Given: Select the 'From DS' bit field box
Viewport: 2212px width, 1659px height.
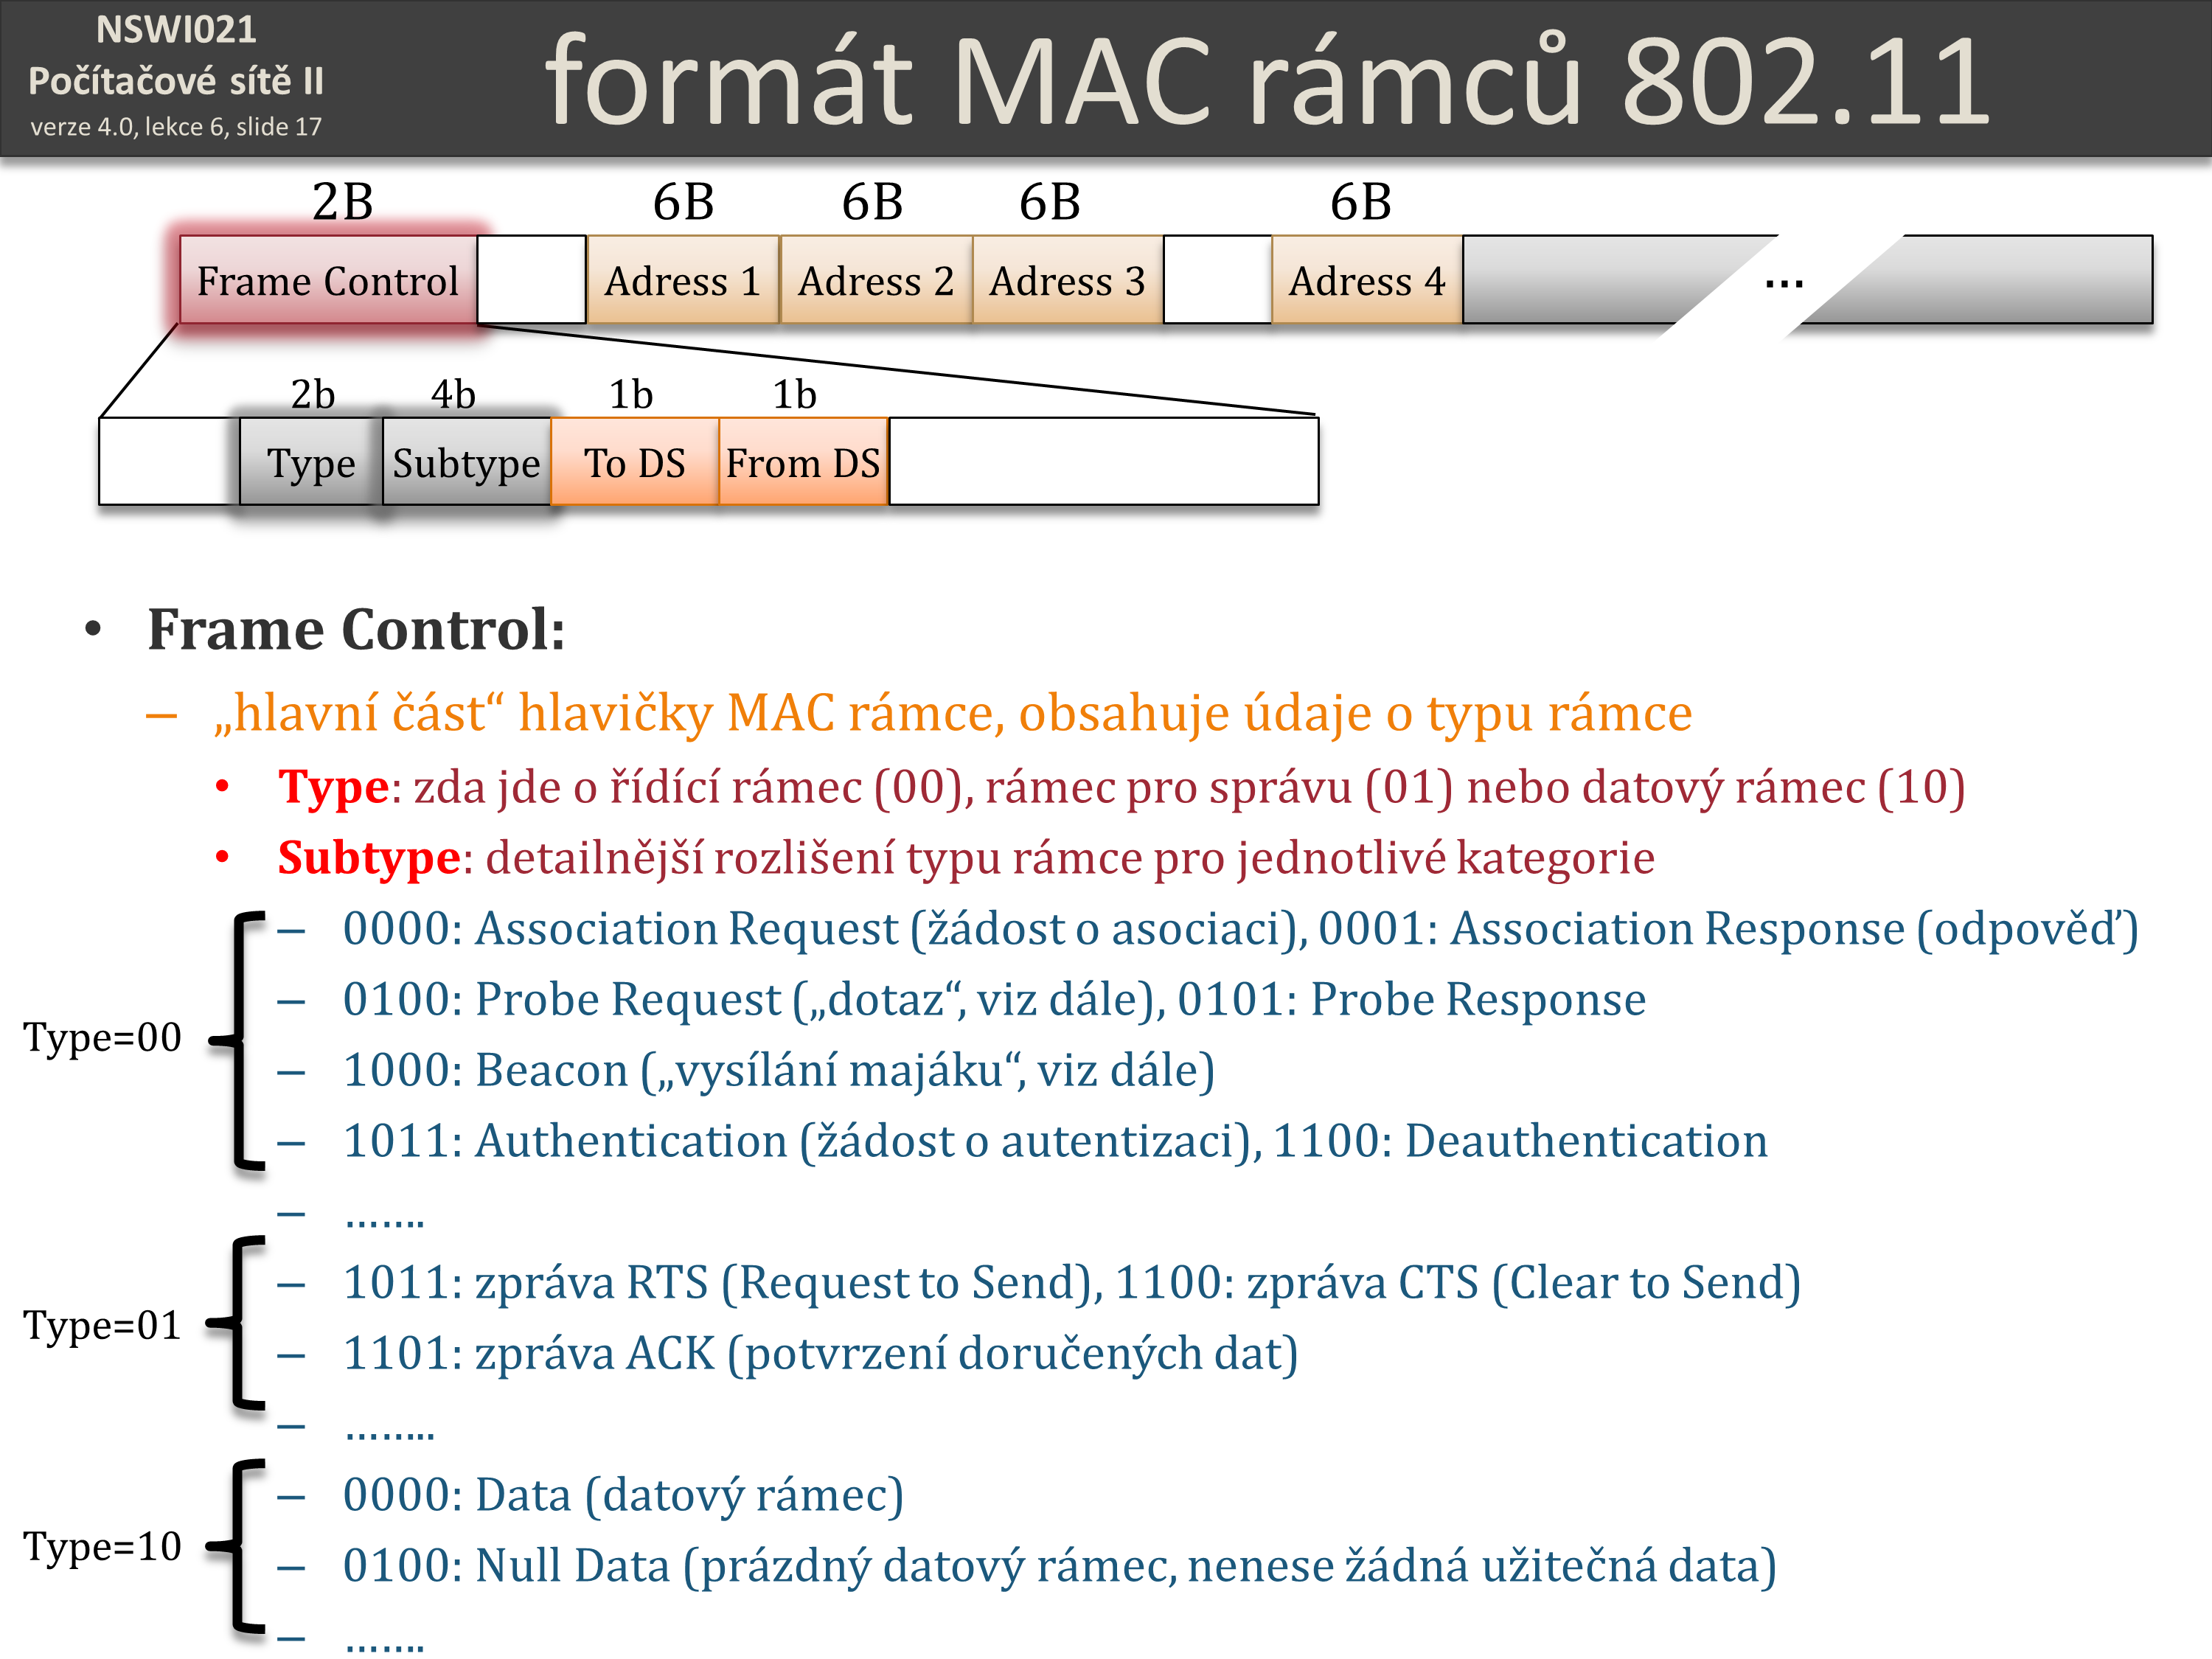Looking at the screenshot, I should tap(803, 462).
